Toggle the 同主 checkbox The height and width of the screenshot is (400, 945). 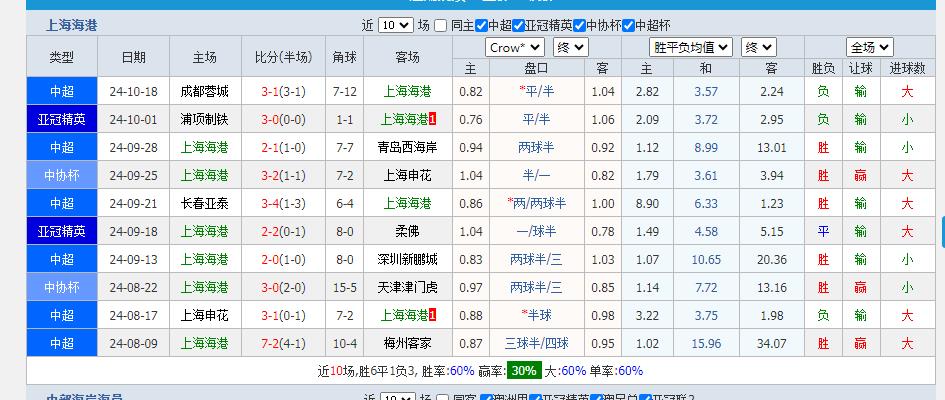click(442, 25)
